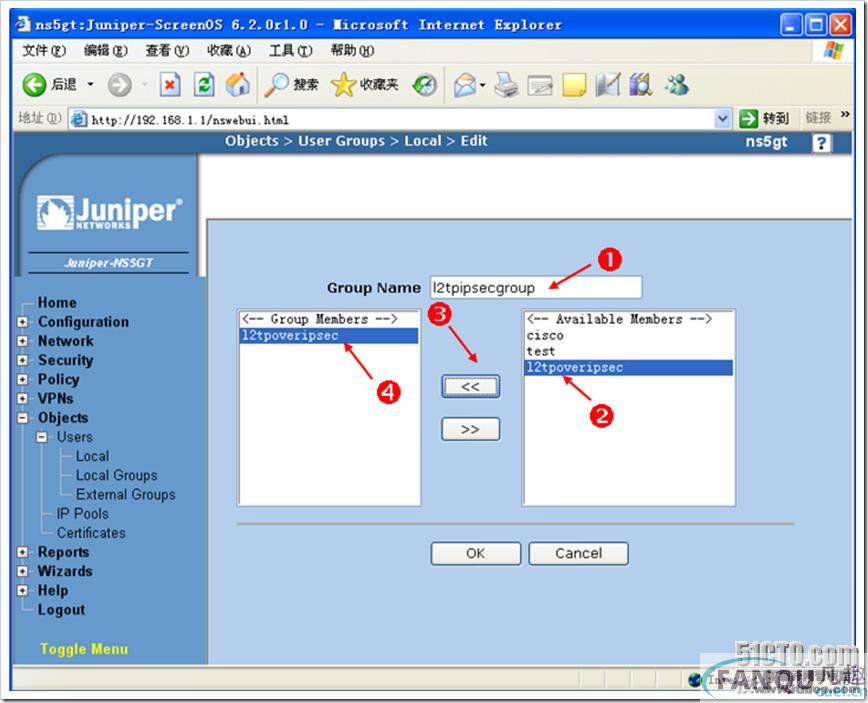This screenshot has width=868, height=703.
Task: Click the yellow note Discuss icon
Action: click(574, 85)
